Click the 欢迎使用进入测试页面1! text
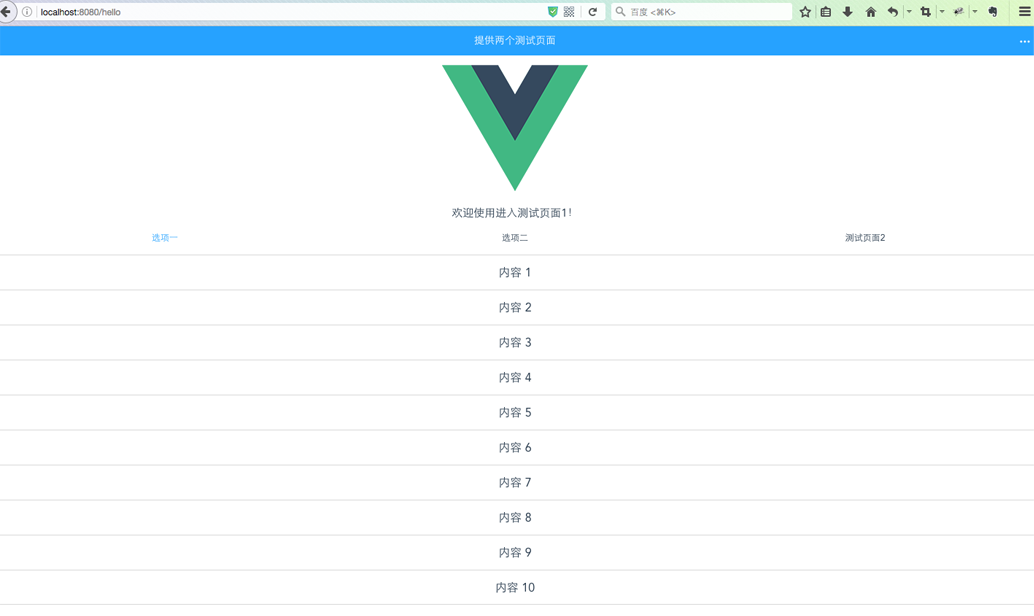 [x=512, y=212]
